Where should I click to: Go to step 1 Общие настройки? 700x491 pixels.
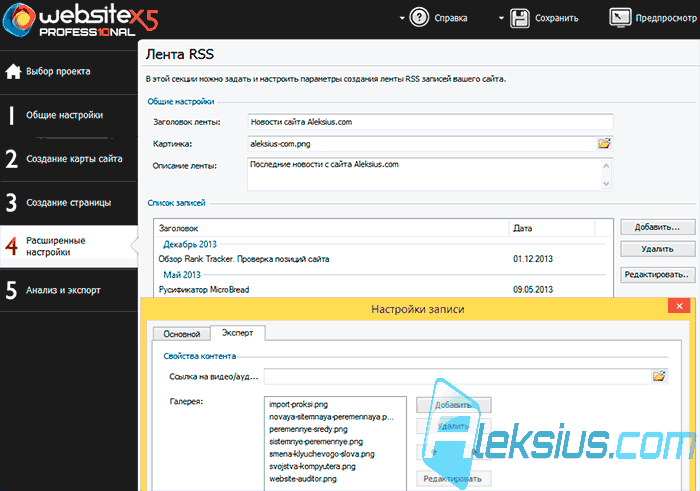[69, 115]
